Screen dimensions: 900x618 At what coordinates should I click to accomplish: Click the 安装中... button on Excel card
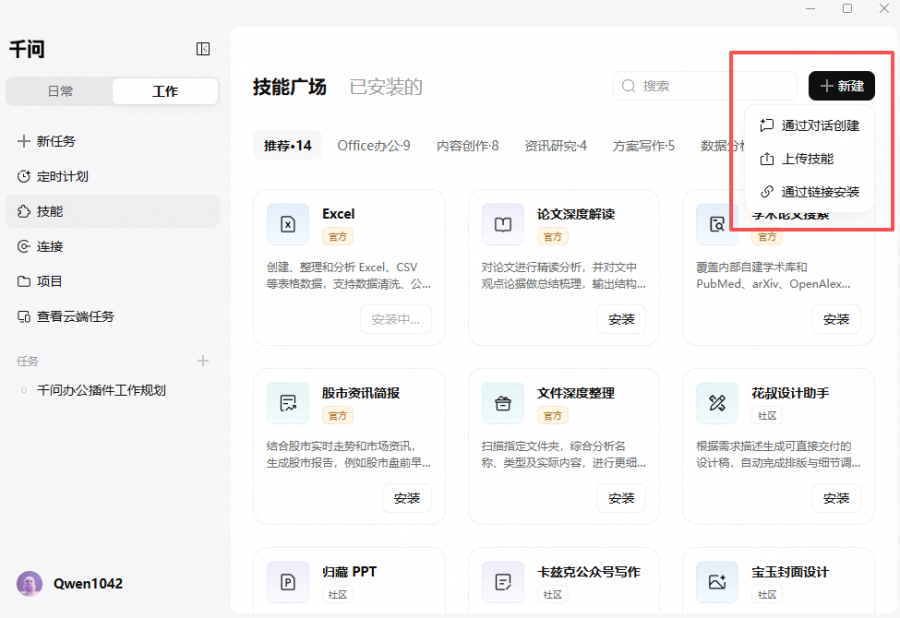395,320
